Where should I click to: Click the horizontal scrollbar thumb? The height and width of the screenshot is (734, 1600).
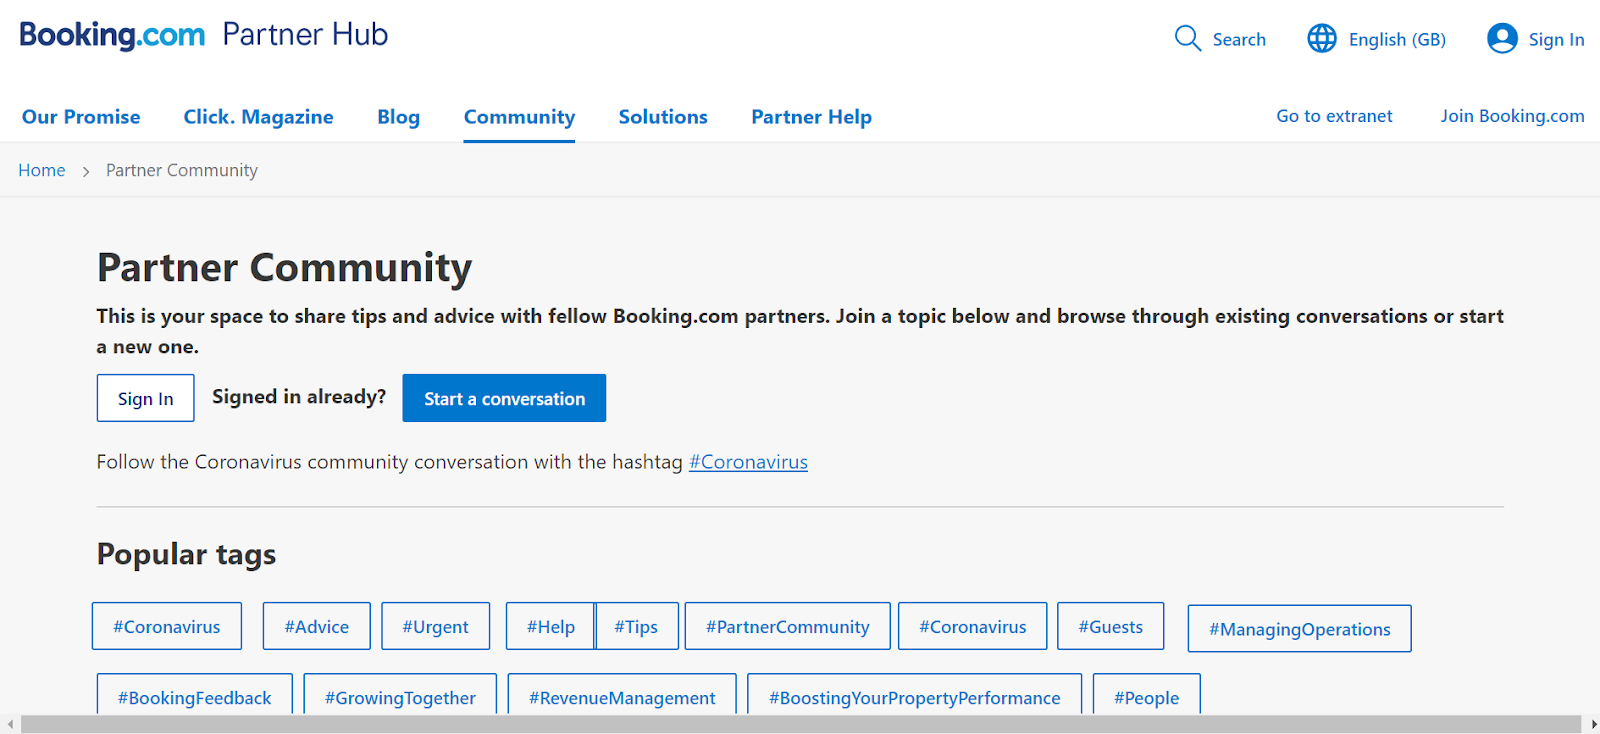pyautogui.click(x=800, y=724)
